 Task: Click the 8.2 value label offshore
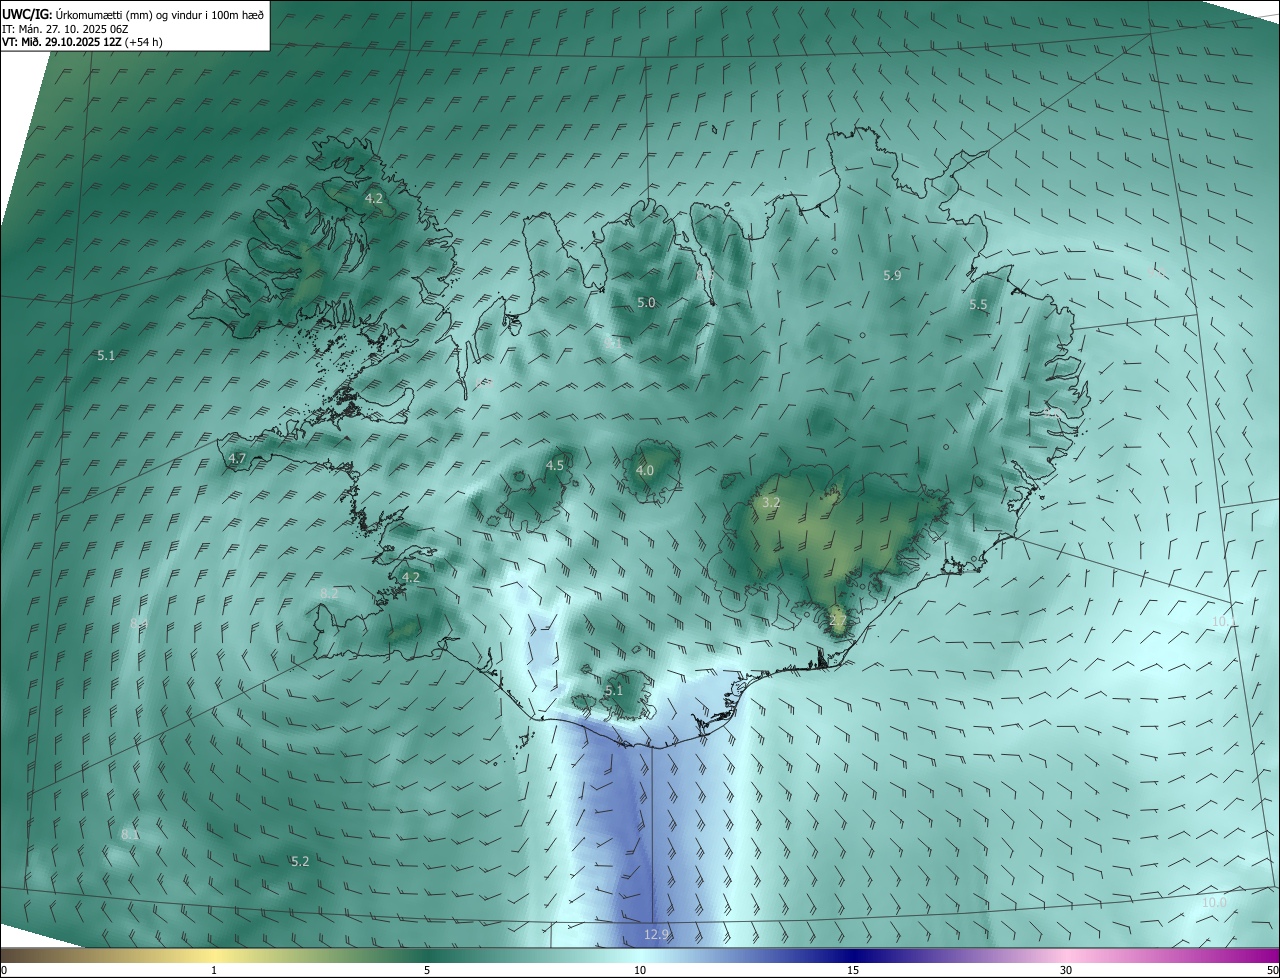329,593
